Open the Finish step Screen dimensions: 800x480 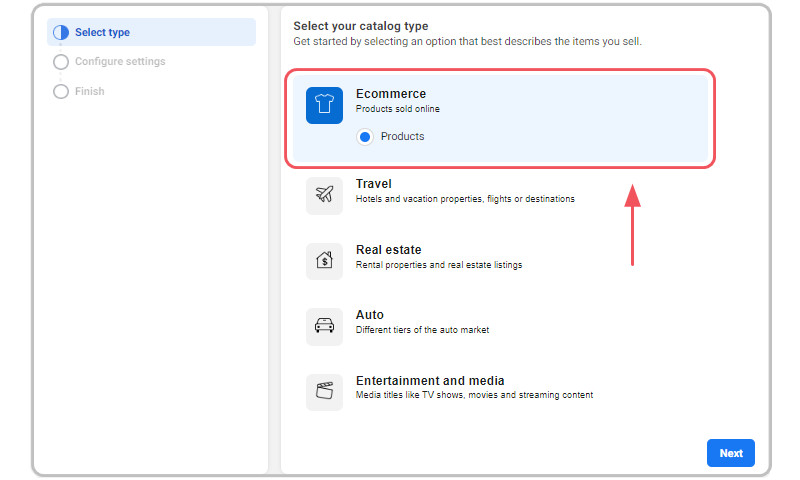[90, 91]
